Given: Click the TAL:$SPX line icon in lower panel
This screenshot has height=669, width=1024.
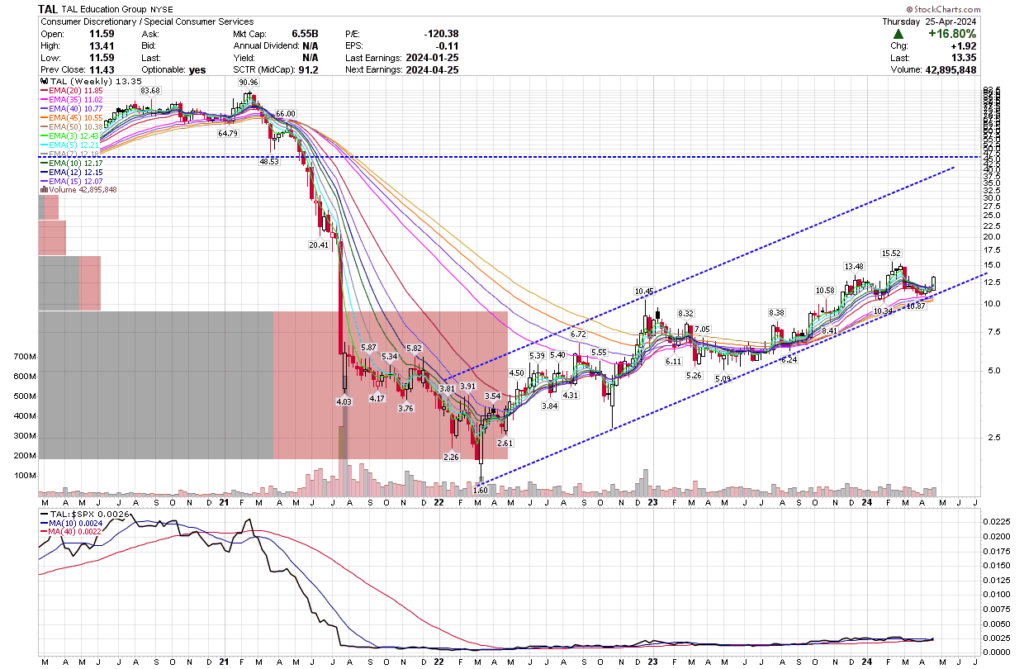Looking at the screenshot, I should (x=44, y=514).
